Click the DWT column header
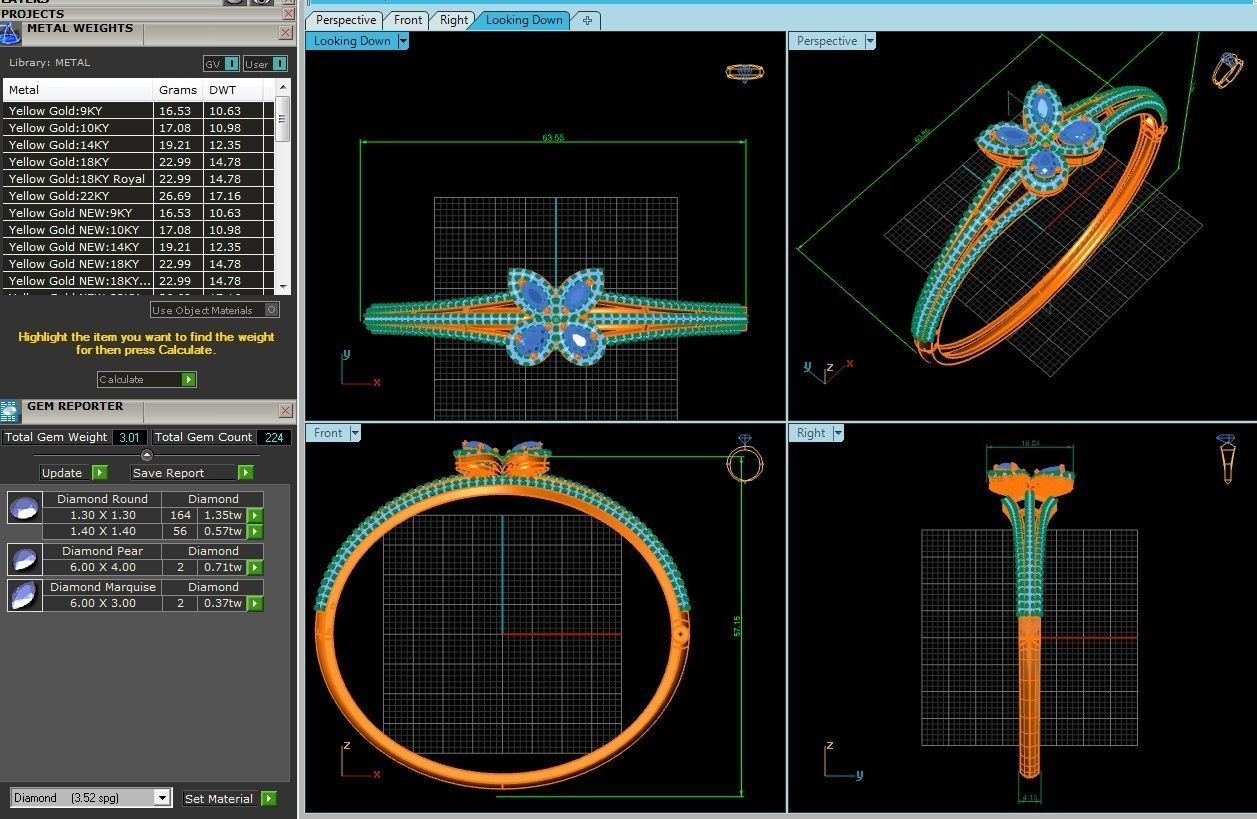 point(233,90)
